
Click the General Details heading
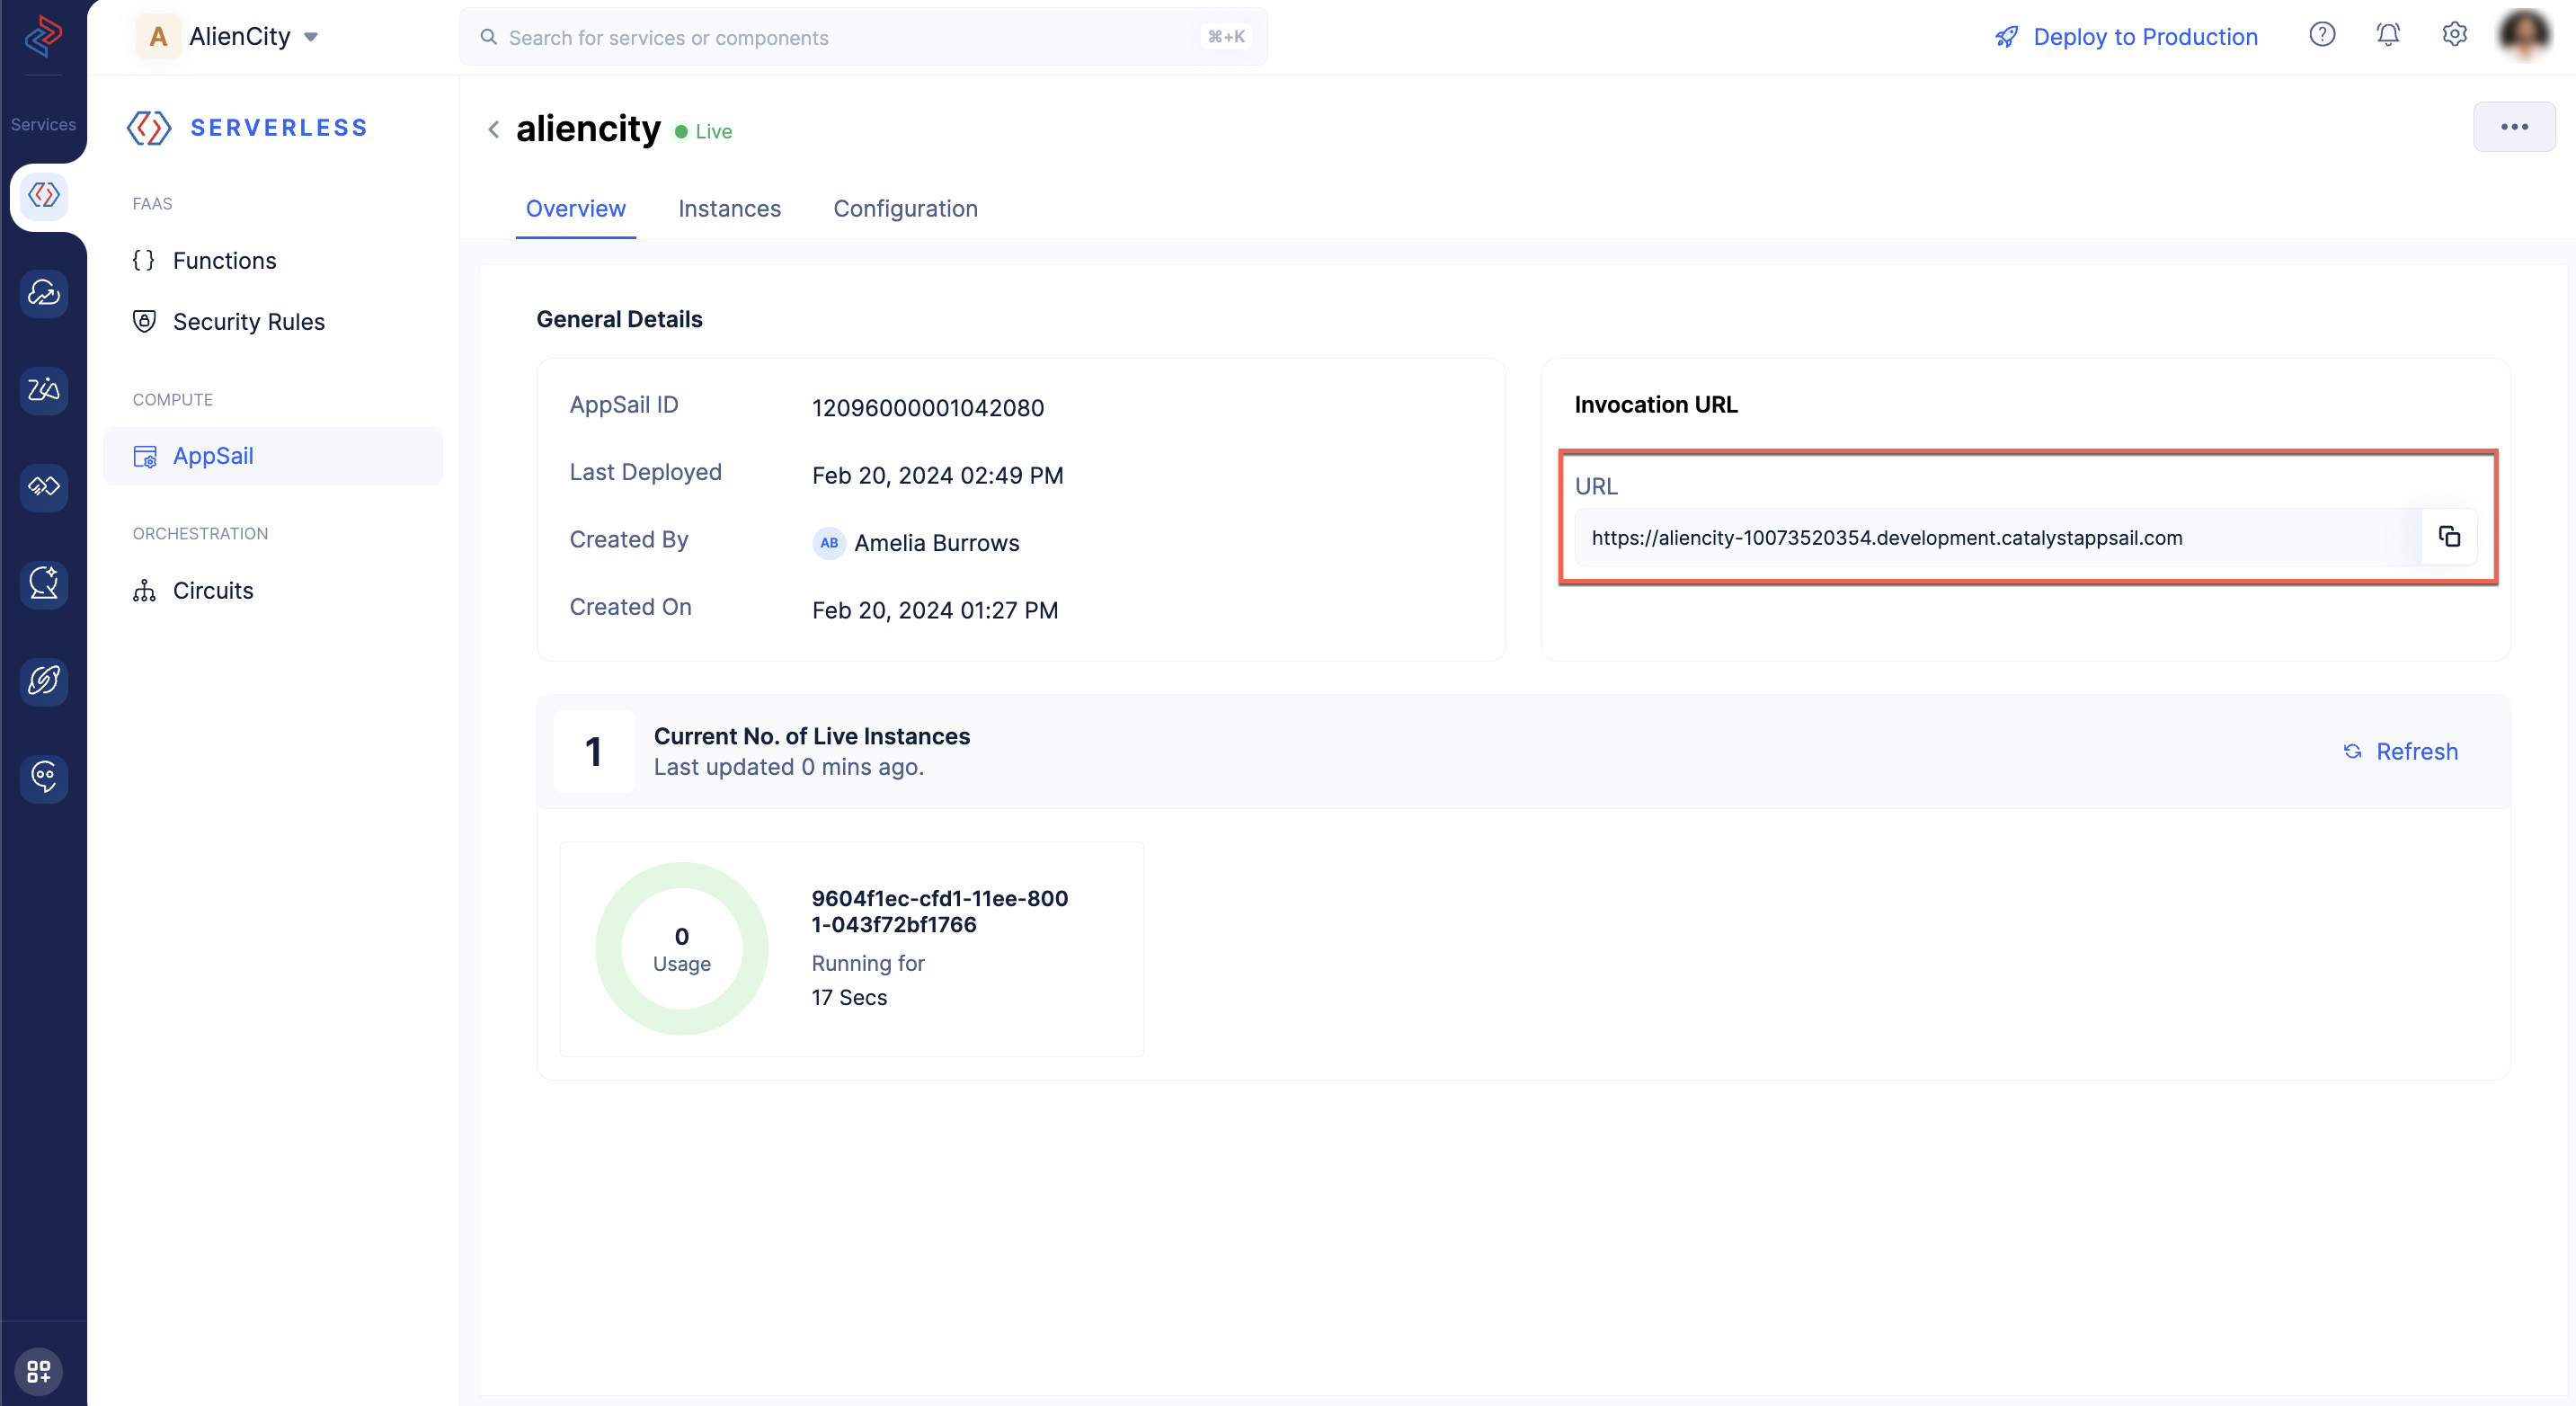point(619,319)
